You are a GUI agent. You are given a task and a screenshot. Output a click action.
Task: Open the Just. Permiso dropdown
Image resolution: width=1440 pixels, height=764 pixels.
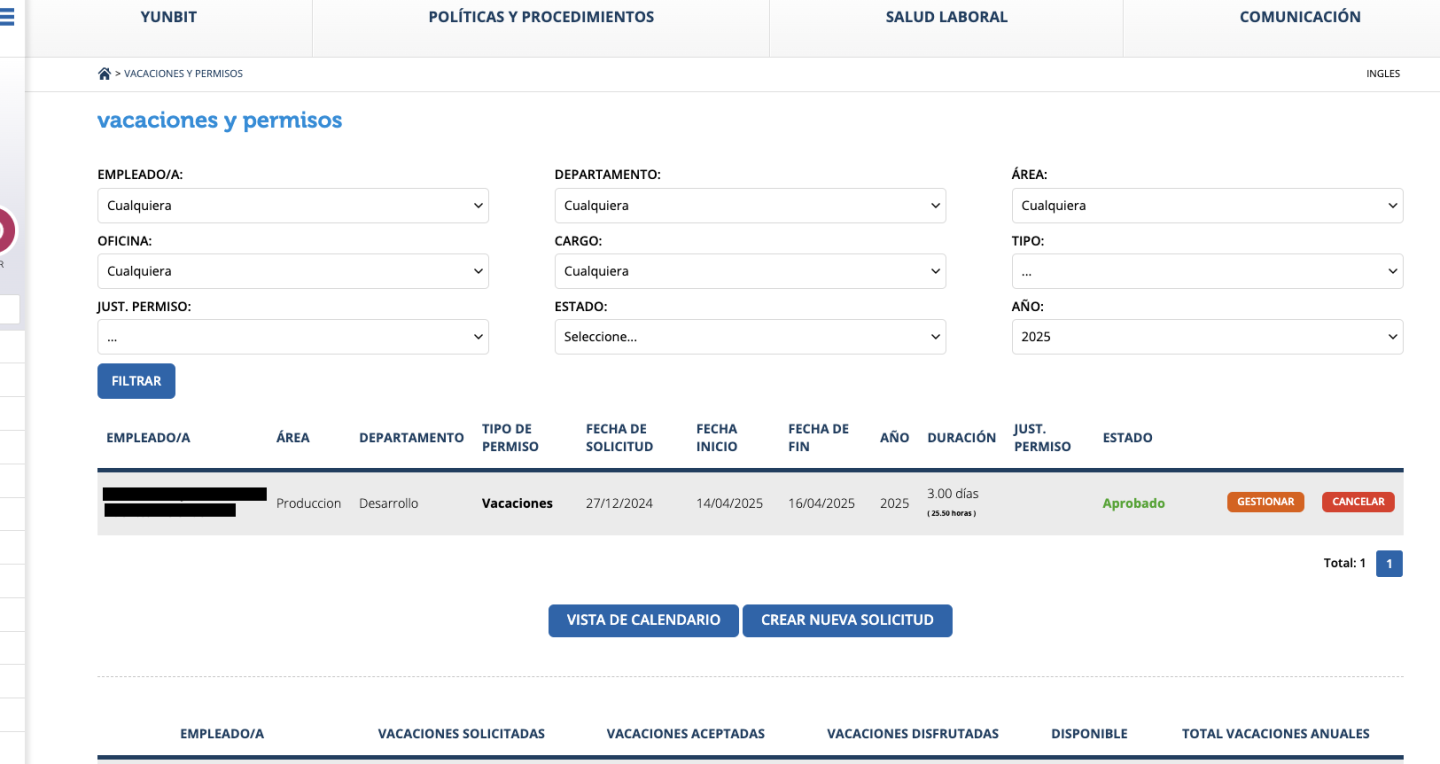pyautogui.click(x=292, y=337)
